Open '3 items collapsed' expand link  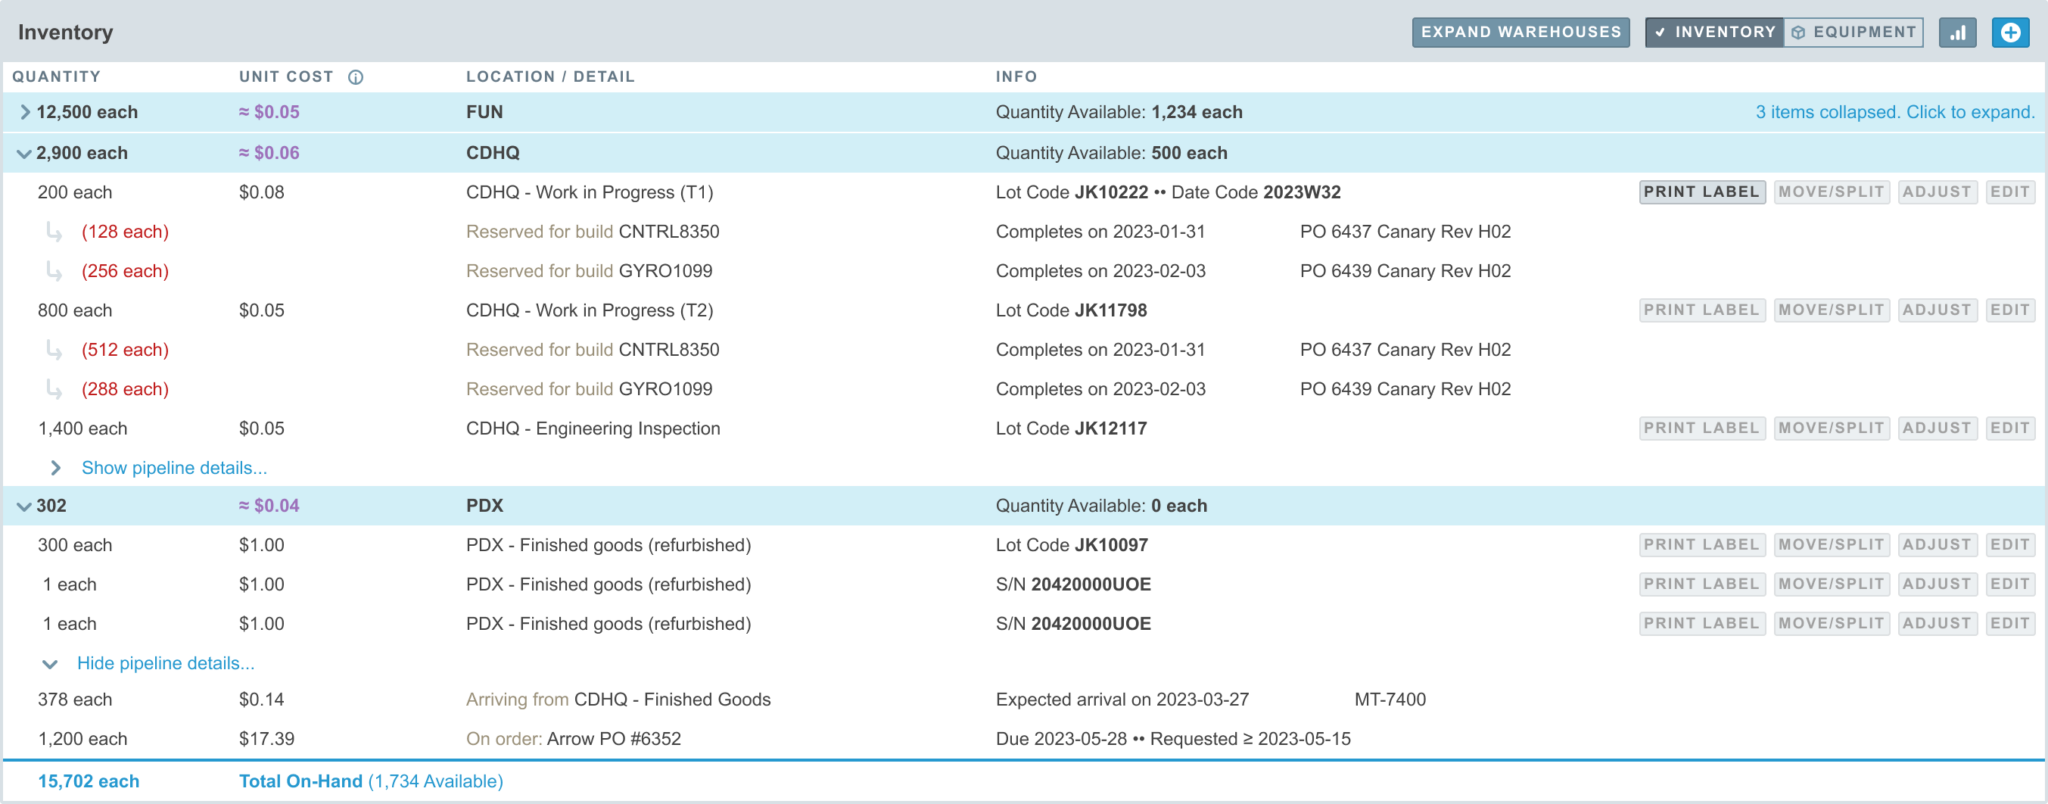[x=1894, y=112]
